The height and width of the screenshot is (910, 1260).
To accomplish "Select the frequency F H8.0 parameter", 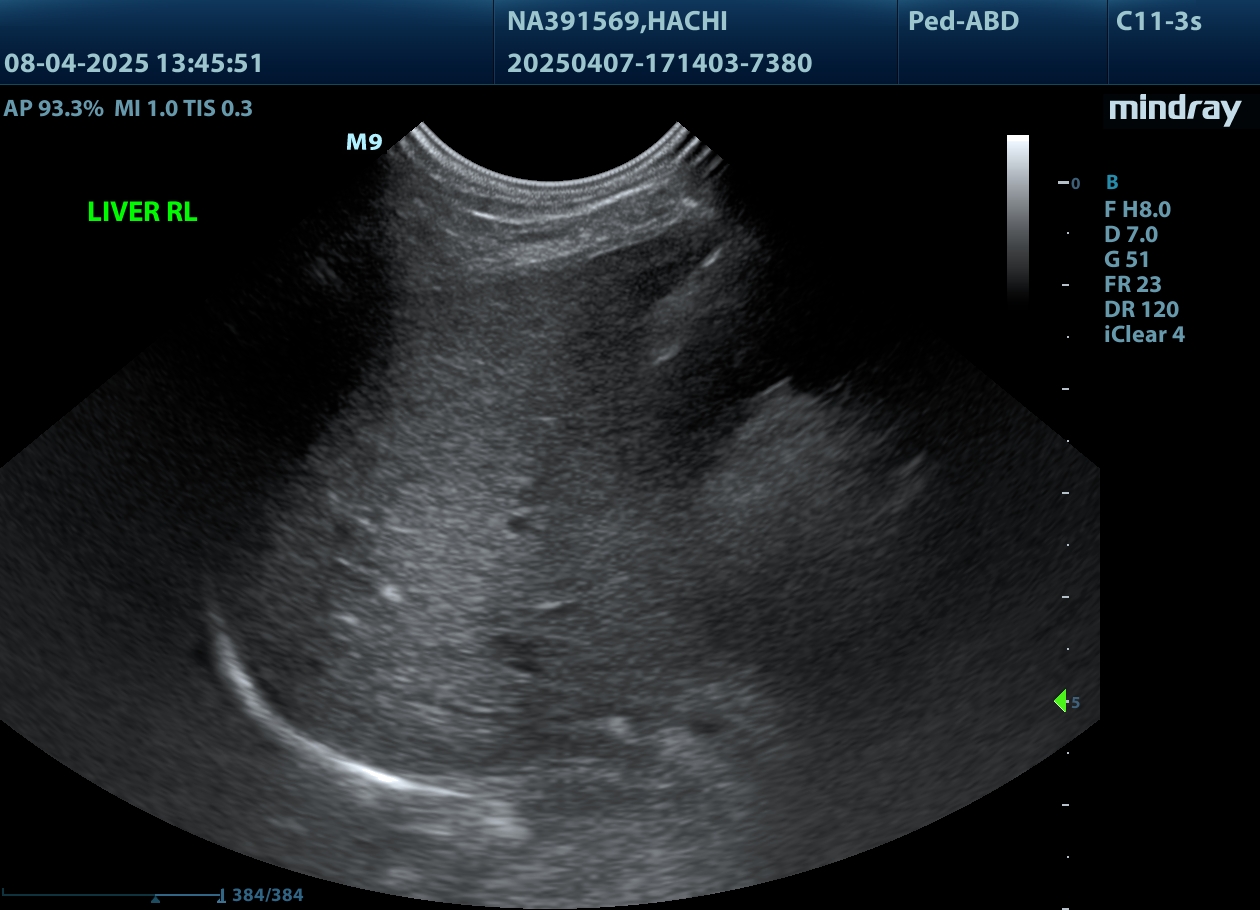I will coord(1137,209).
